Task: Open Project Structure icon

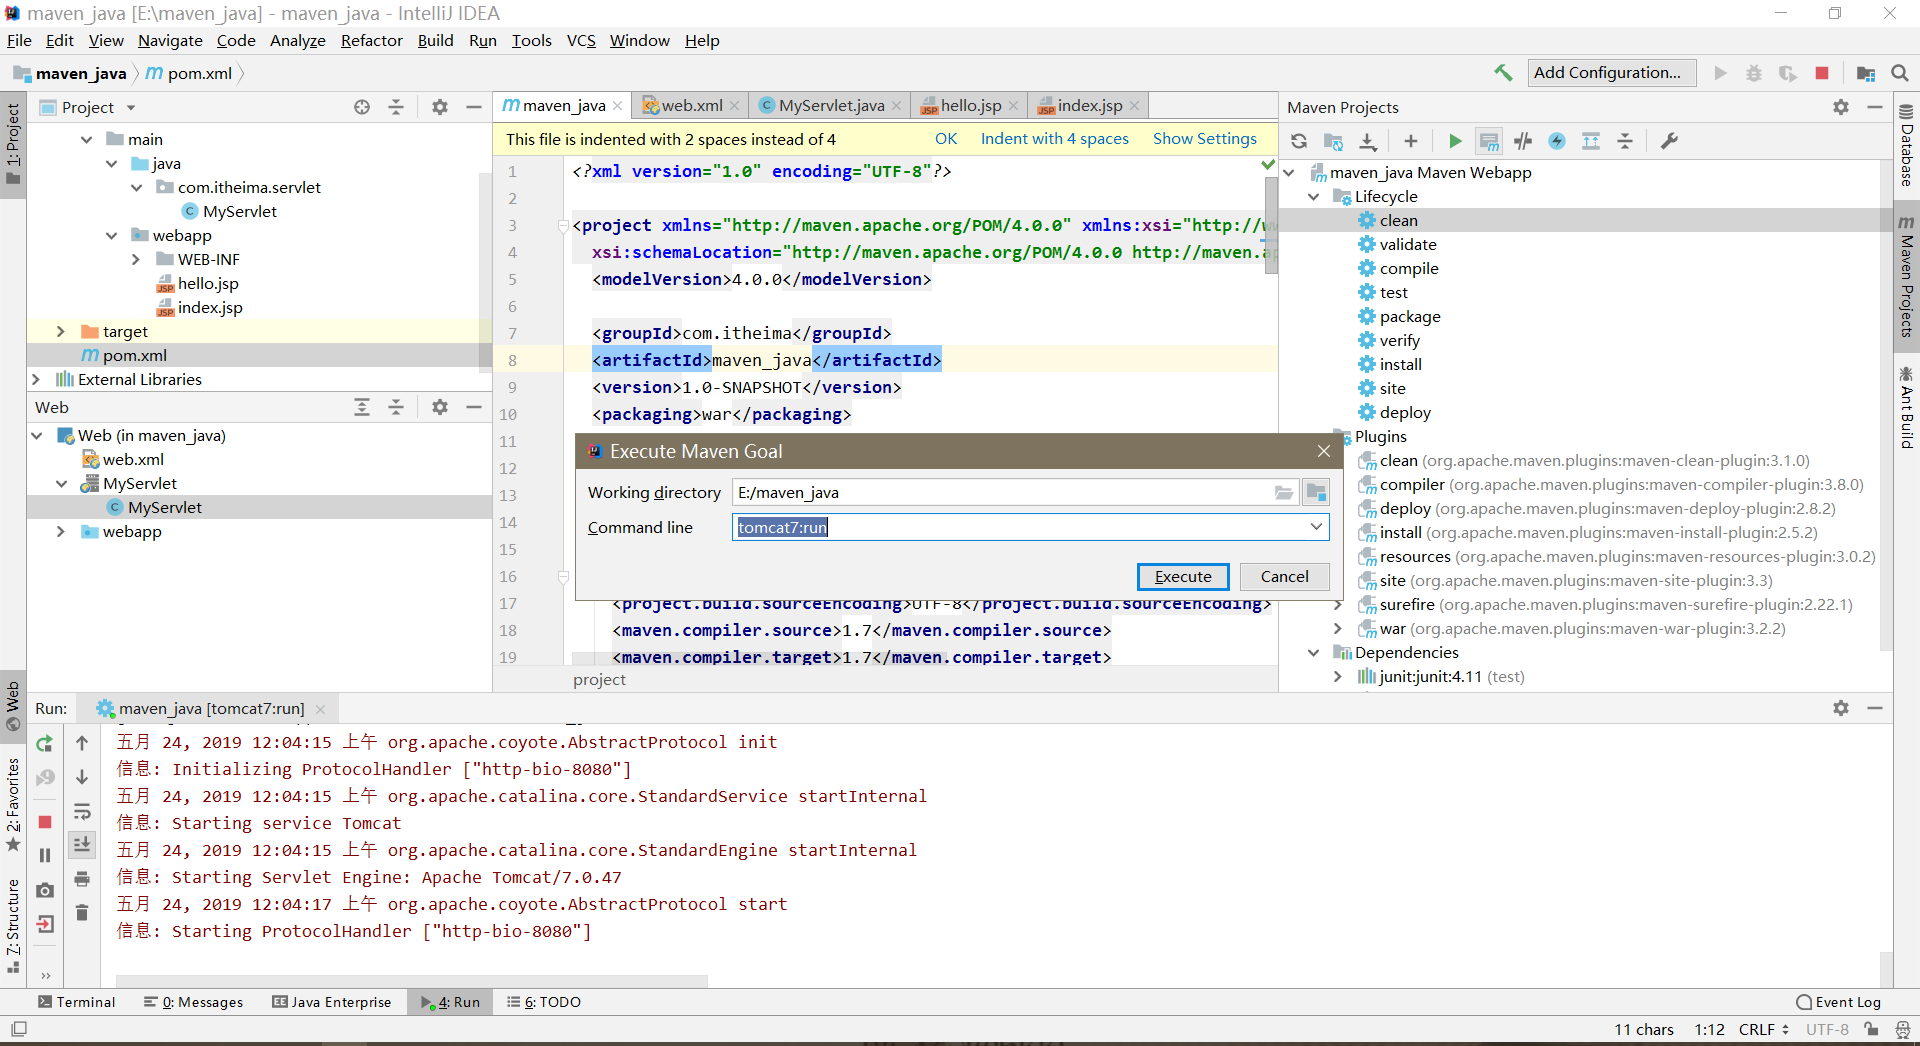Action: 1865,73
